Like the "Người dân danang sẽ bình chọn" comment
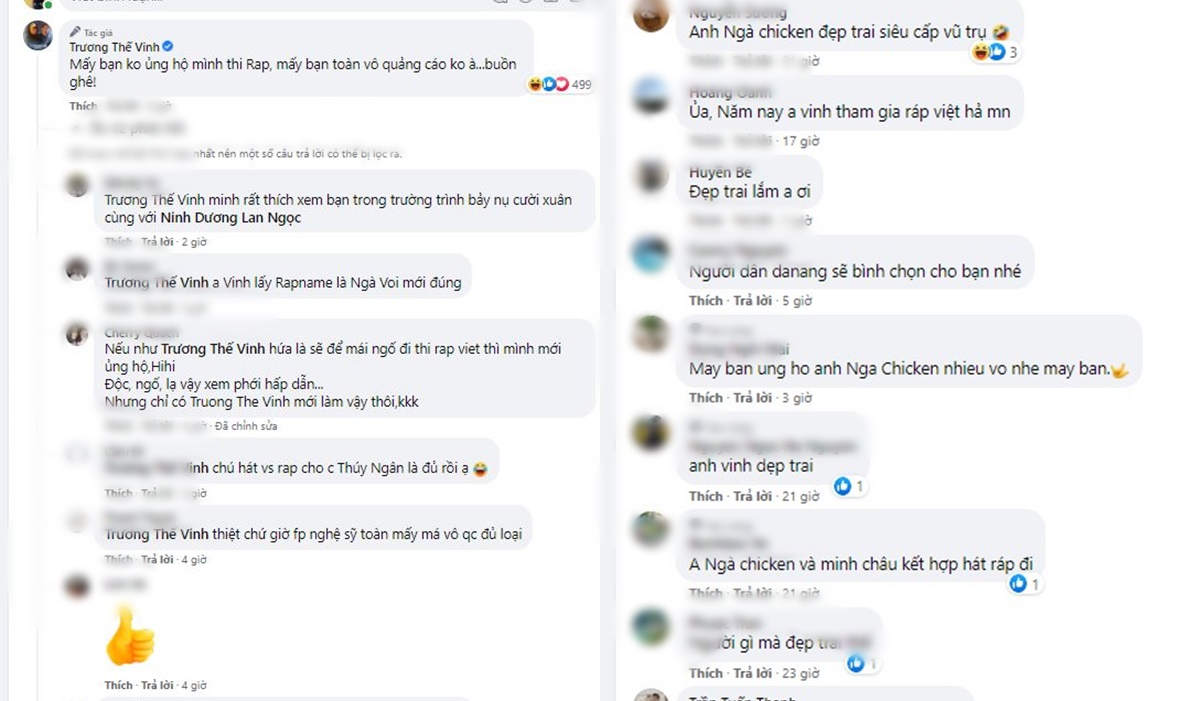Screen dimensions: 1200x701 [706, 300]
